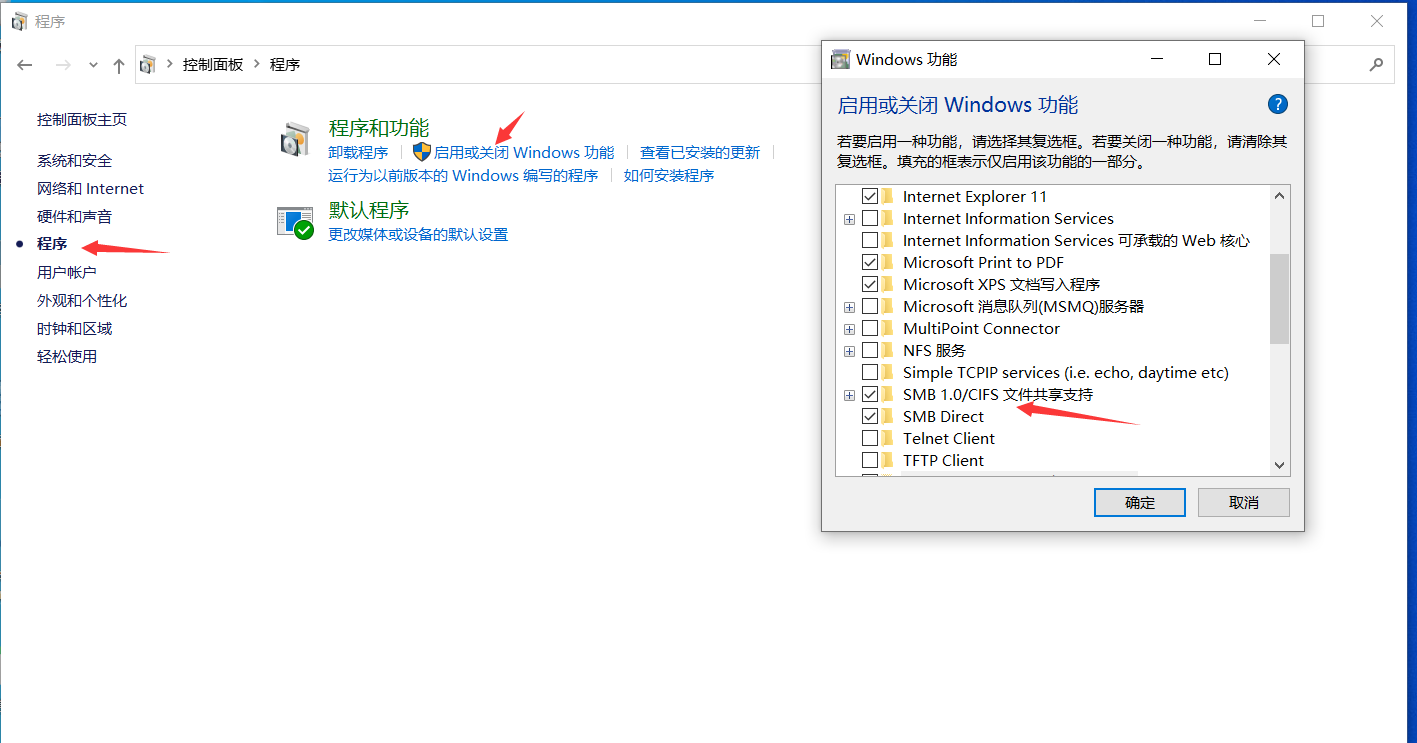Check Internet Information Services 可承载的 Web 核心
Screen dimensions: 1417x743
coord(870,240)
